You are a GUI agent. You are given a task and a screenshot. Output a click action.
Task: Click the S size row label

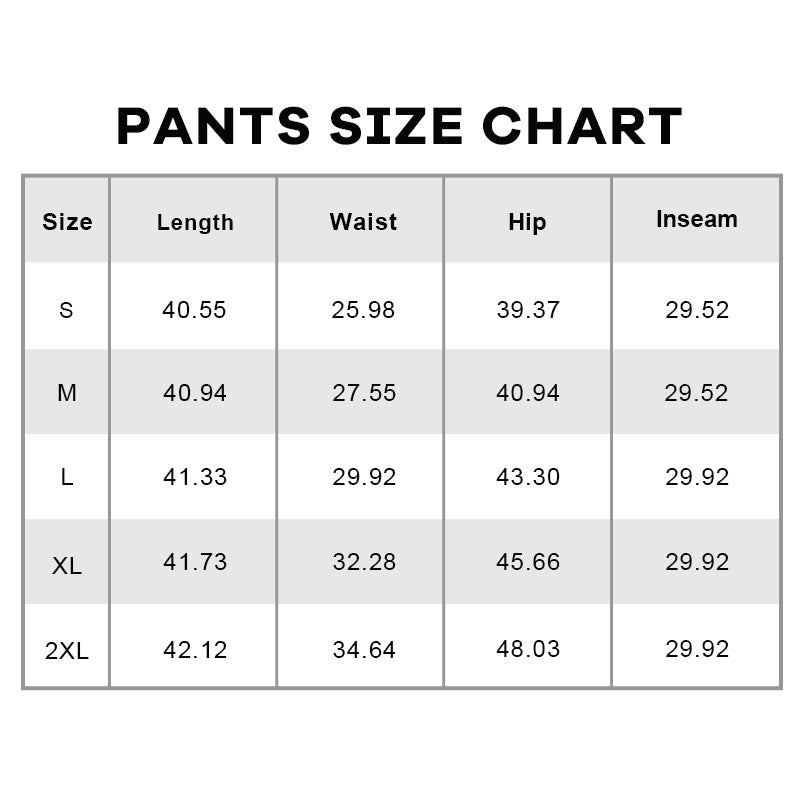[x=66, y=310]
